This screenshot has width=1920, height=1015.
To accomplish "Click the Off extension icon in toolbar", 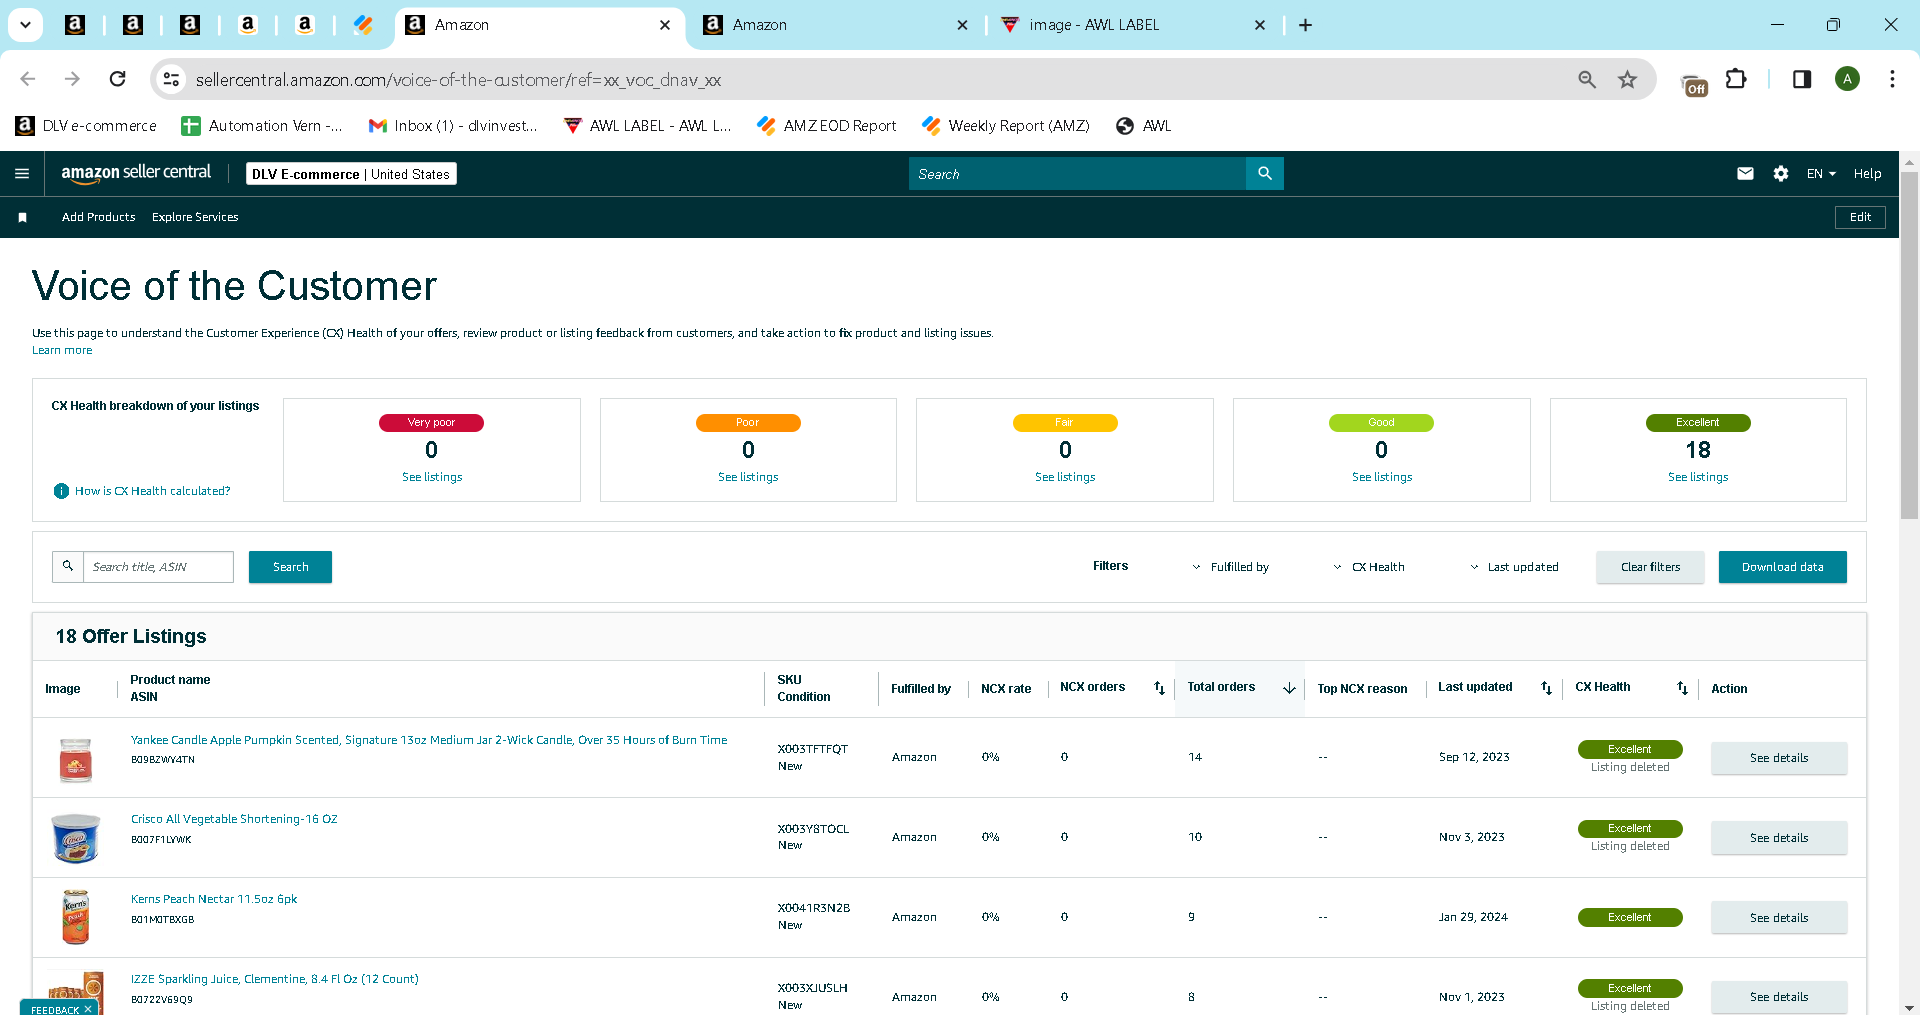I will 1695,86.
